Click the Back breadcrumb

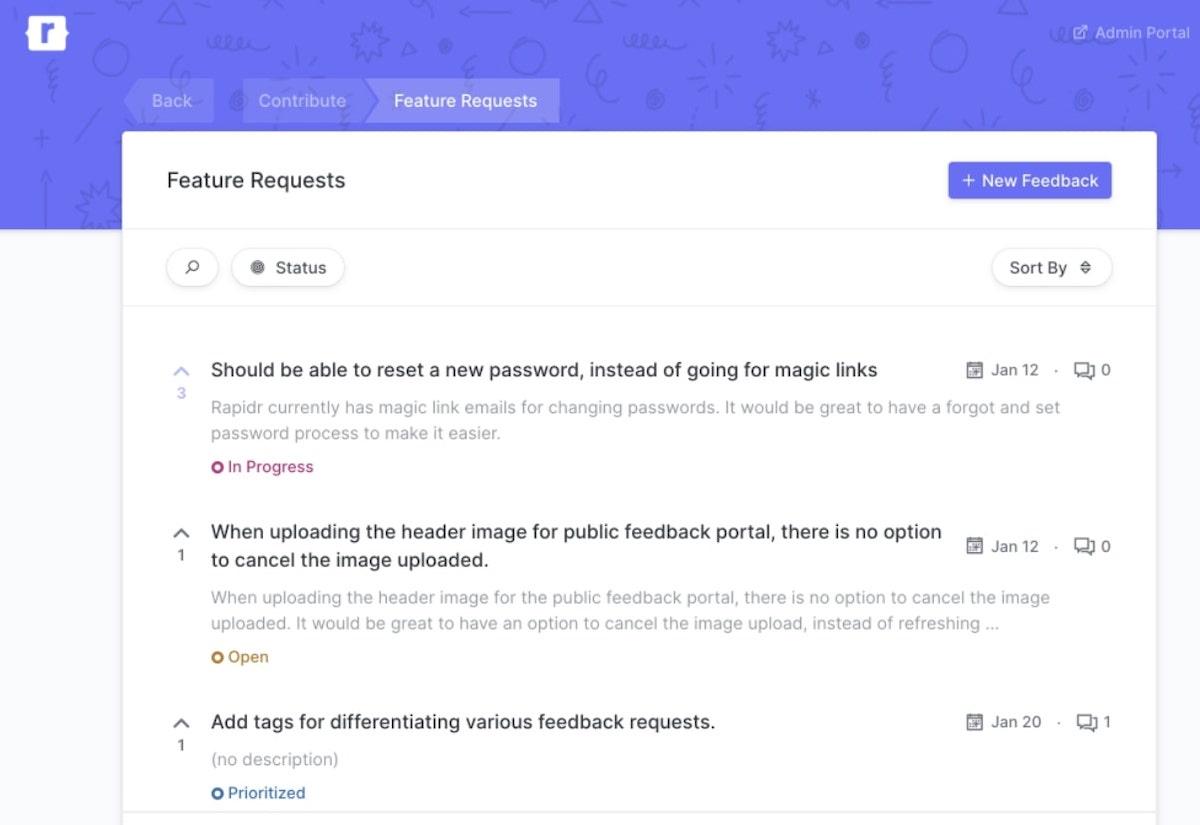[171, 101]
